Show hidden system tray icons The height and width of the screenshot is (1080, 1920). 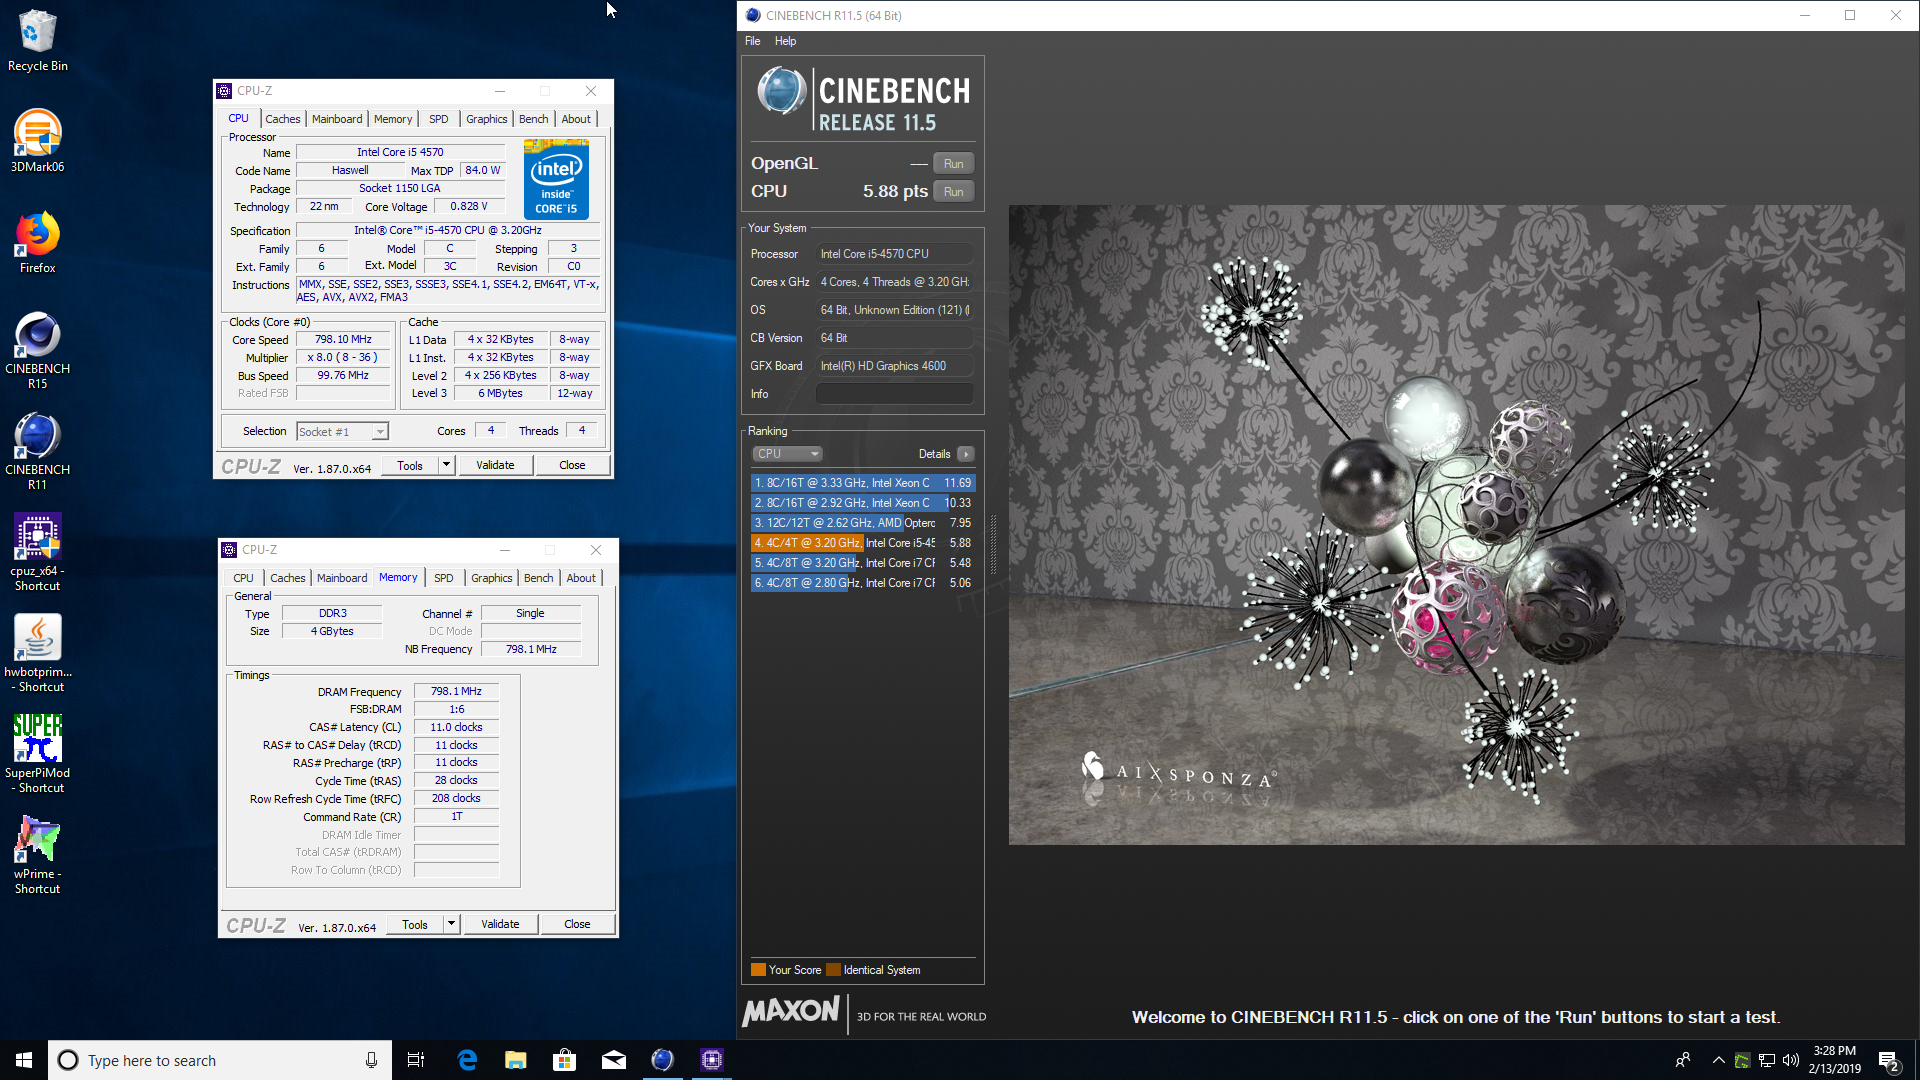tap(1718, 1060)
